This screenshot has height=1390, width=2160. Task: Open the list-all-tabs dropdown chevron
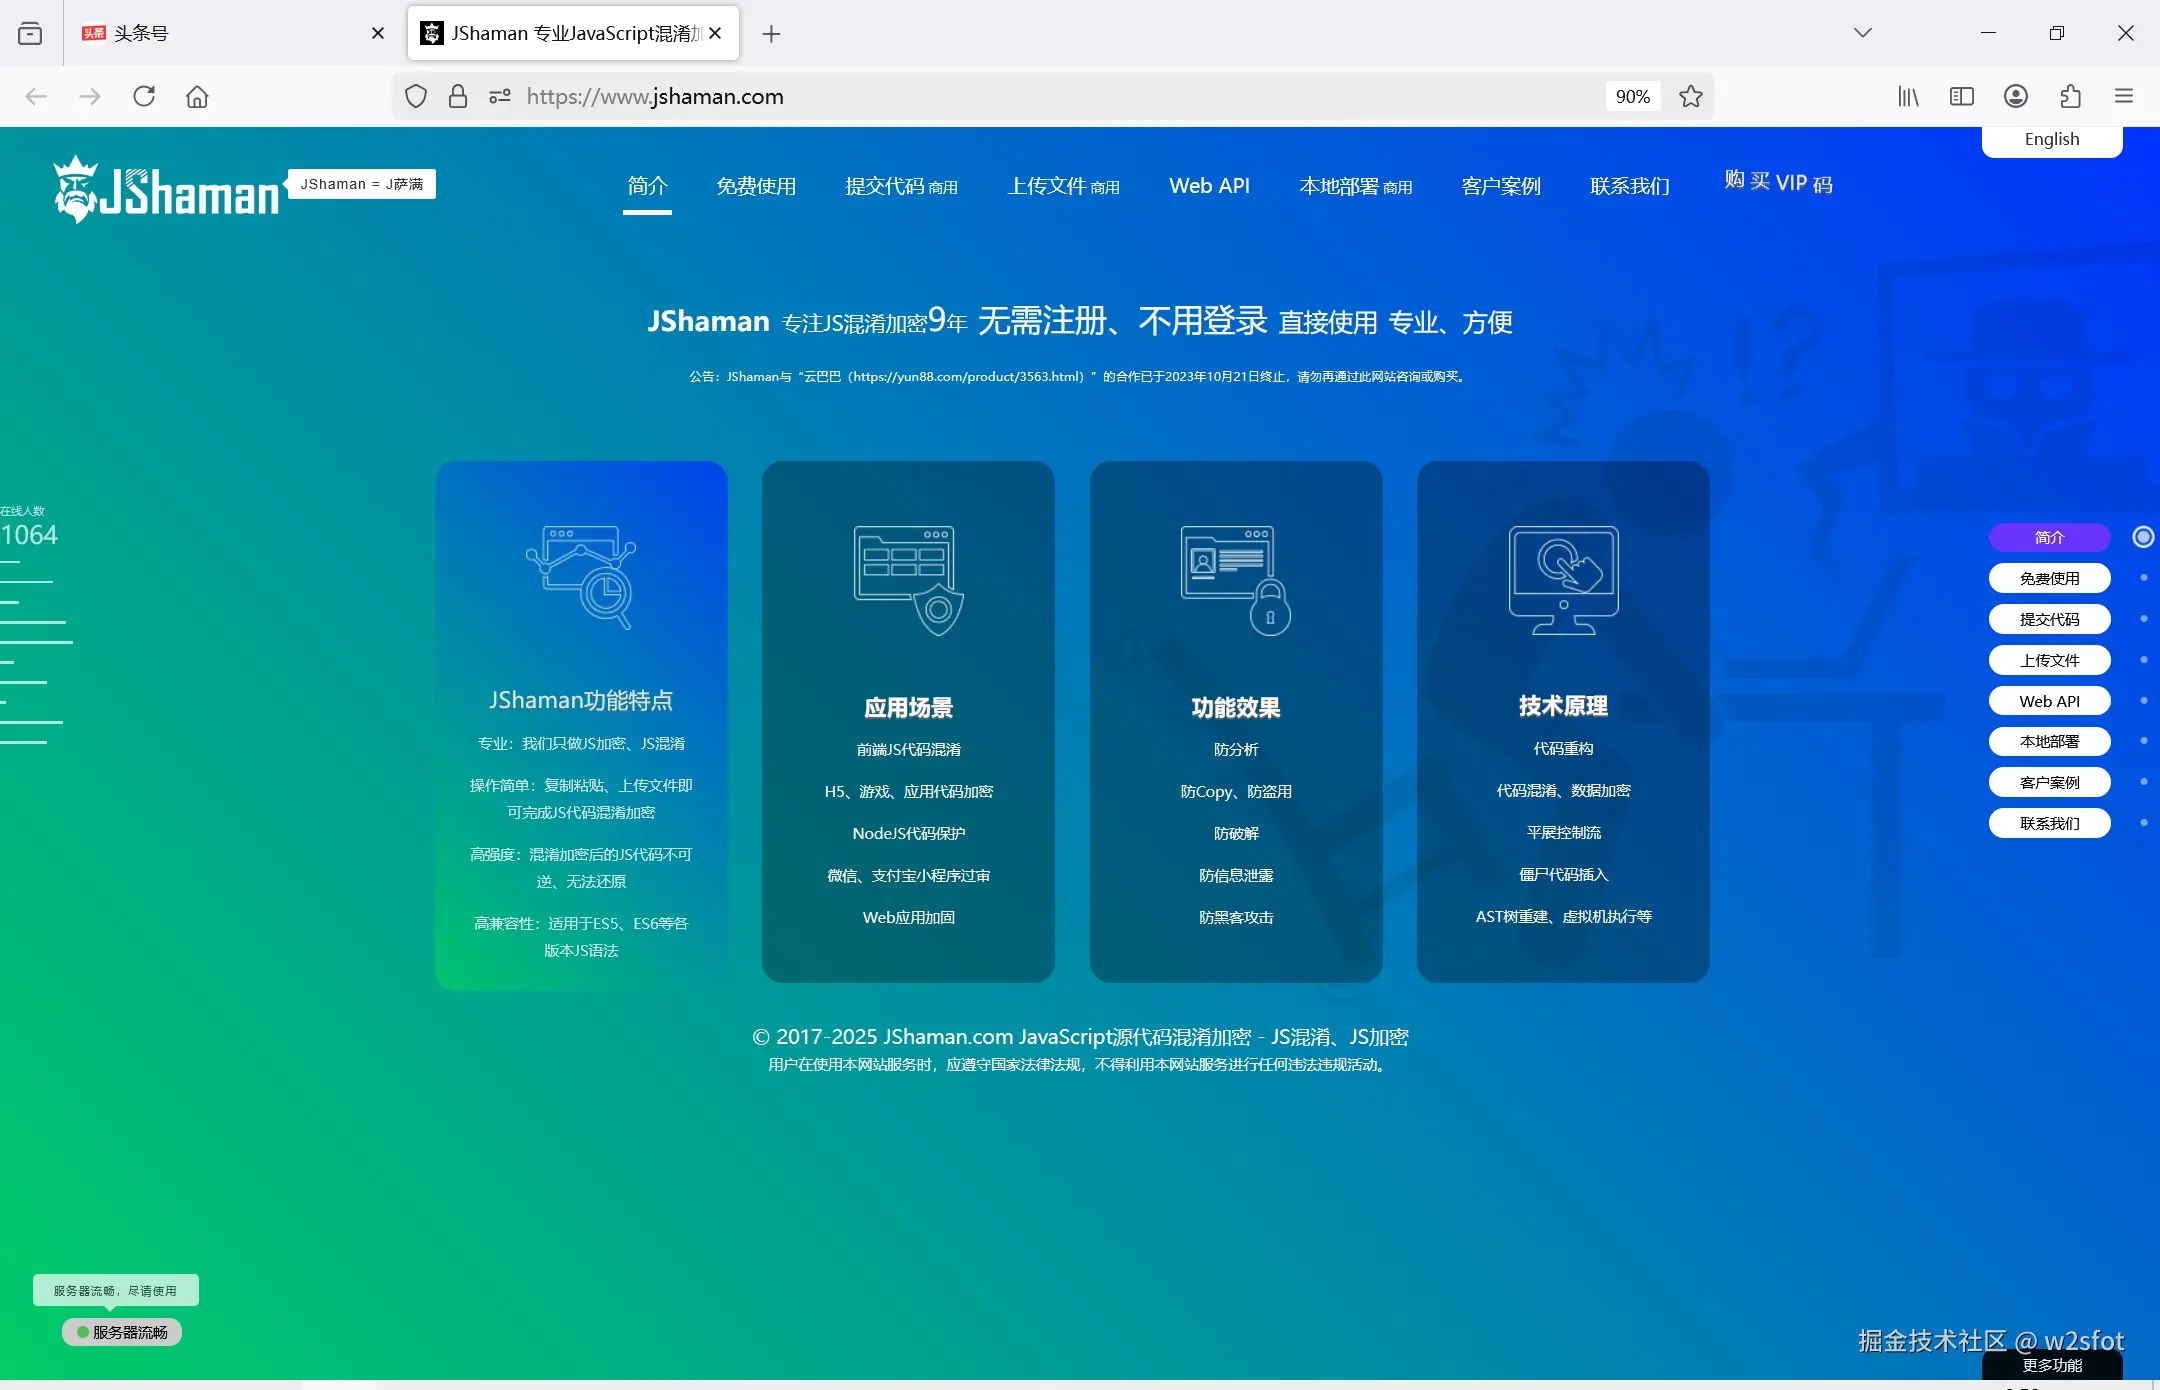click(1862, 33)
